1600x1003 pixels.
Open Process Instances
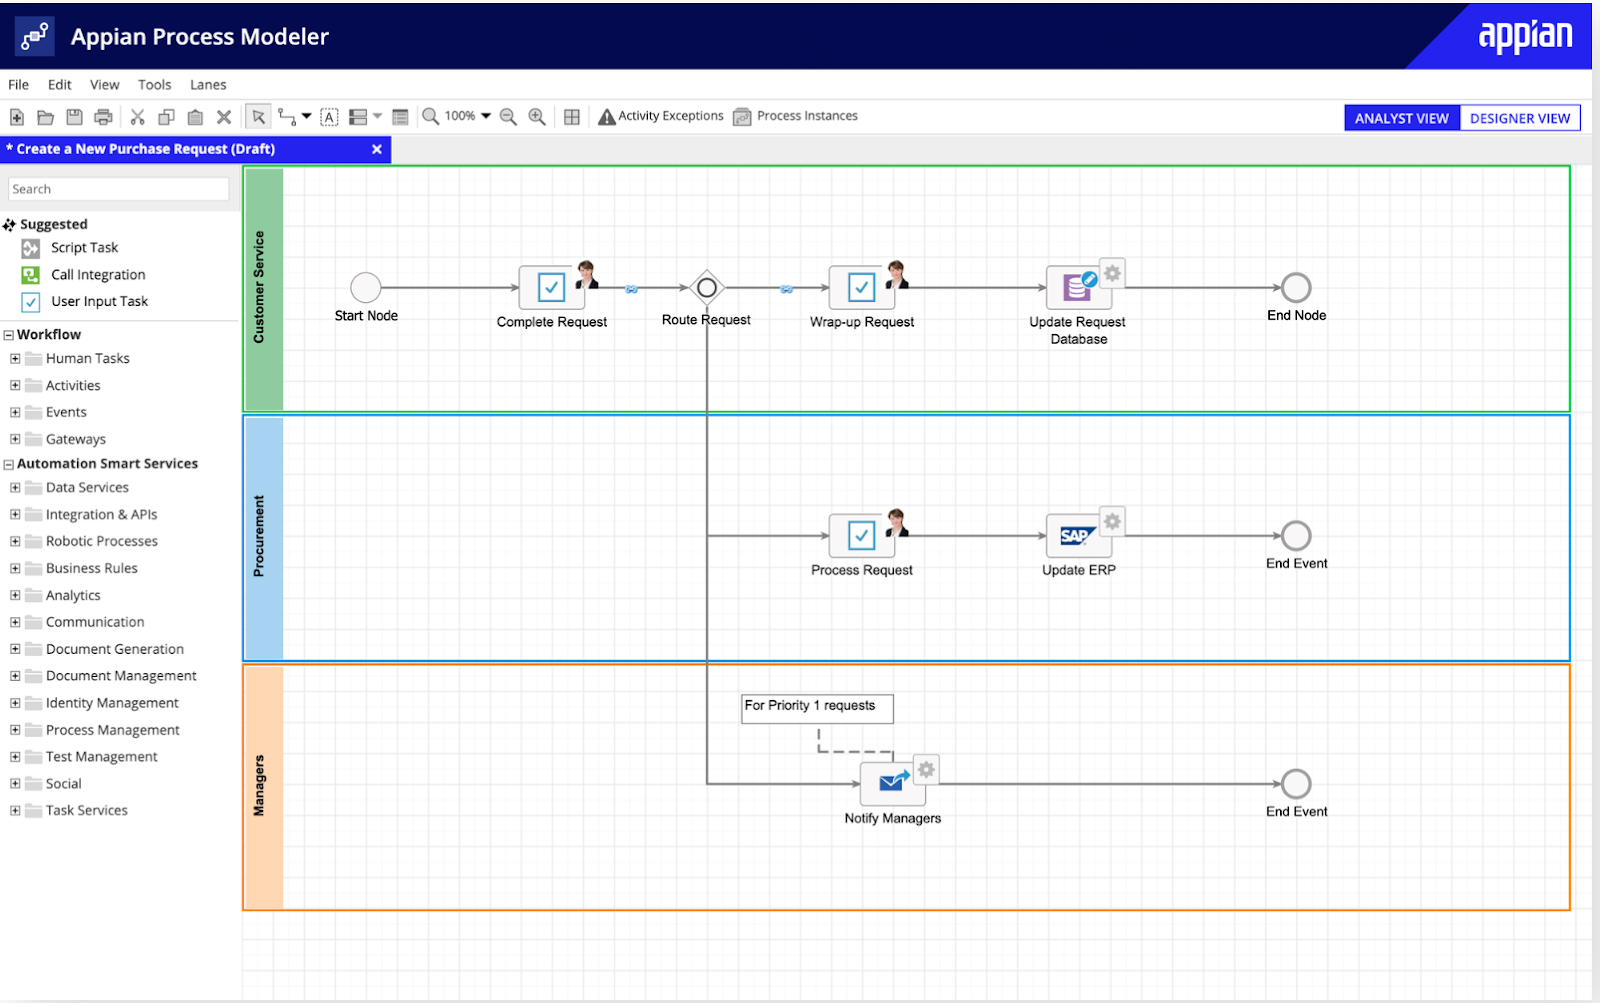(795, 116)
